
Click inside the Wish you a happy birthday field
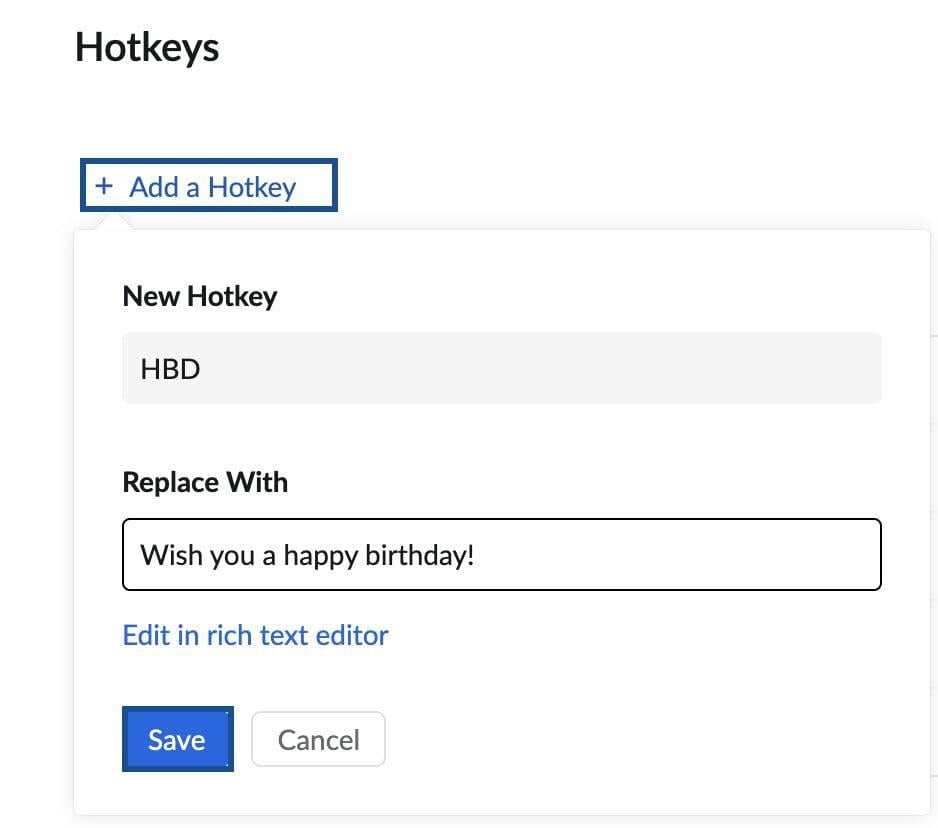(x=500, y=555)
